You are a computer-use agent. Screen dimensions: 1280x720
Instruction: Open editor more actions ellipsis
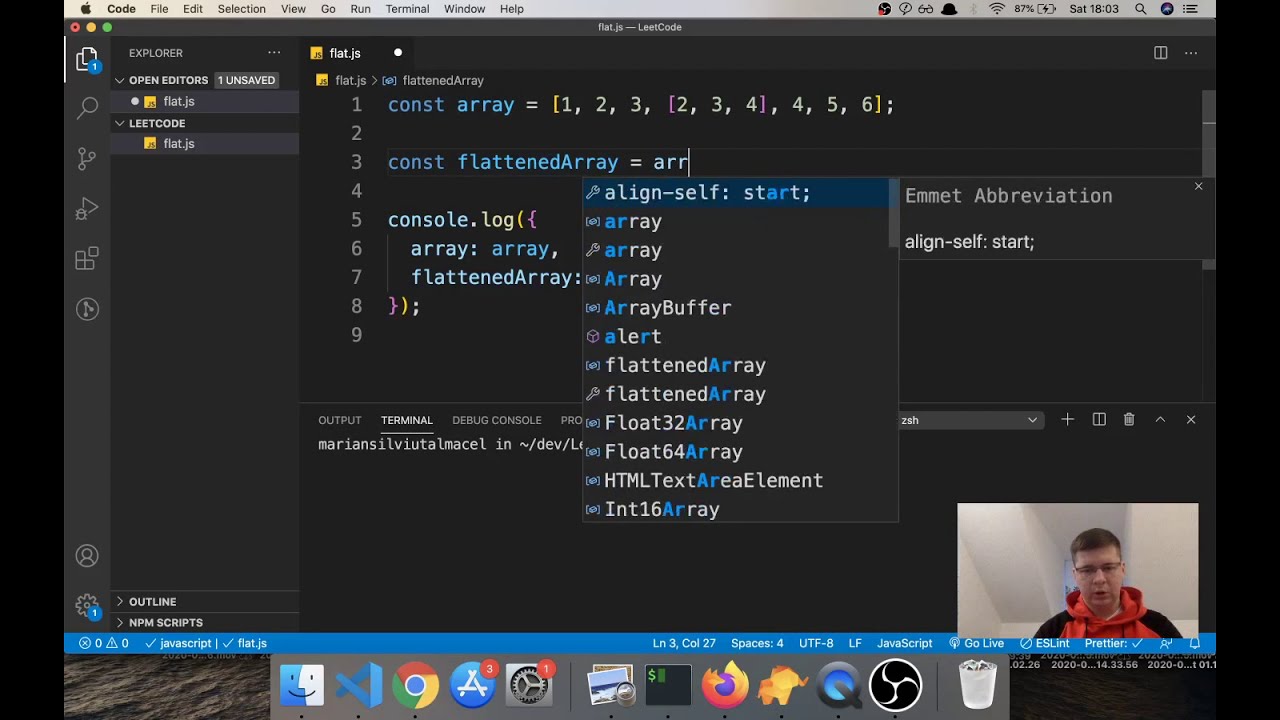click(x=1191, y=53)
